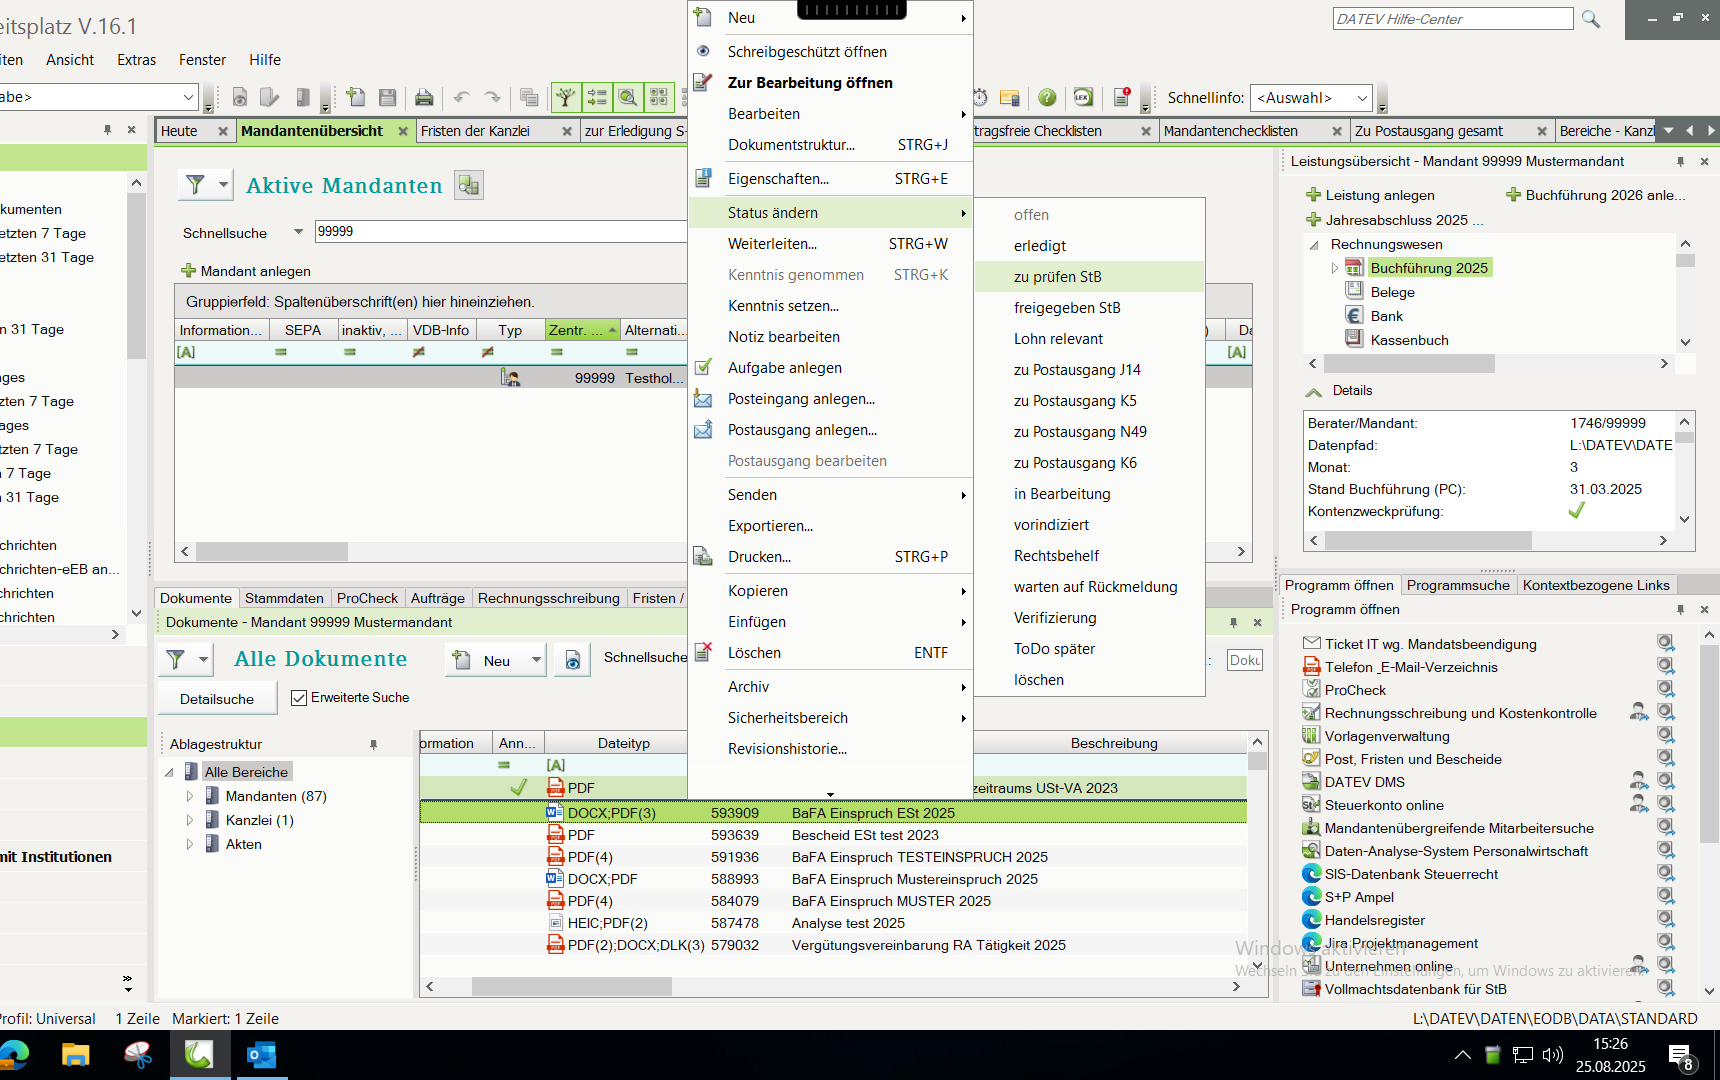
Task: Open the LEX info database icon
Action: [x=1083, y=97]
